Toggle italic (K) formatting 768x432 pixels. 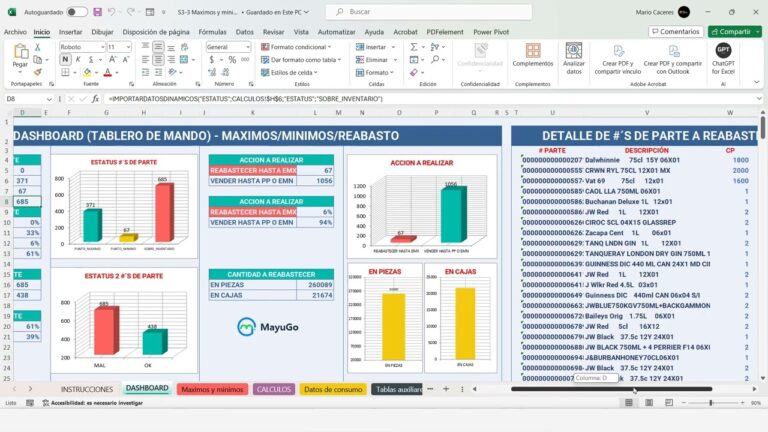(x=78, y=59)
